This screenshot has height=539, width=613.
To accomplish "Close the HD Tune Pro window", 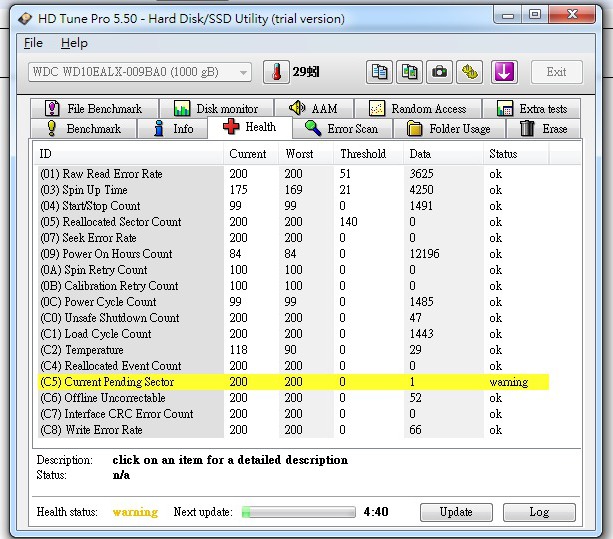I will [x=572, y=15].
